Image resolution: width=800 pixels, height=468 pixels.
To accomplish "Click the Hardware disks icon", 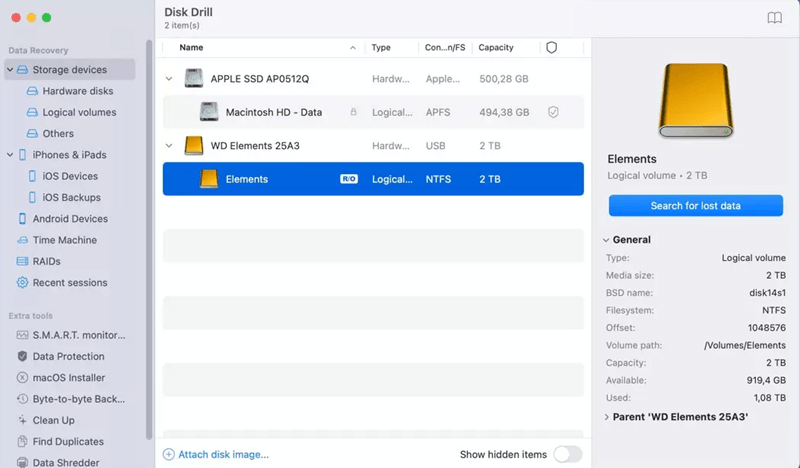I will pos(32,91).
